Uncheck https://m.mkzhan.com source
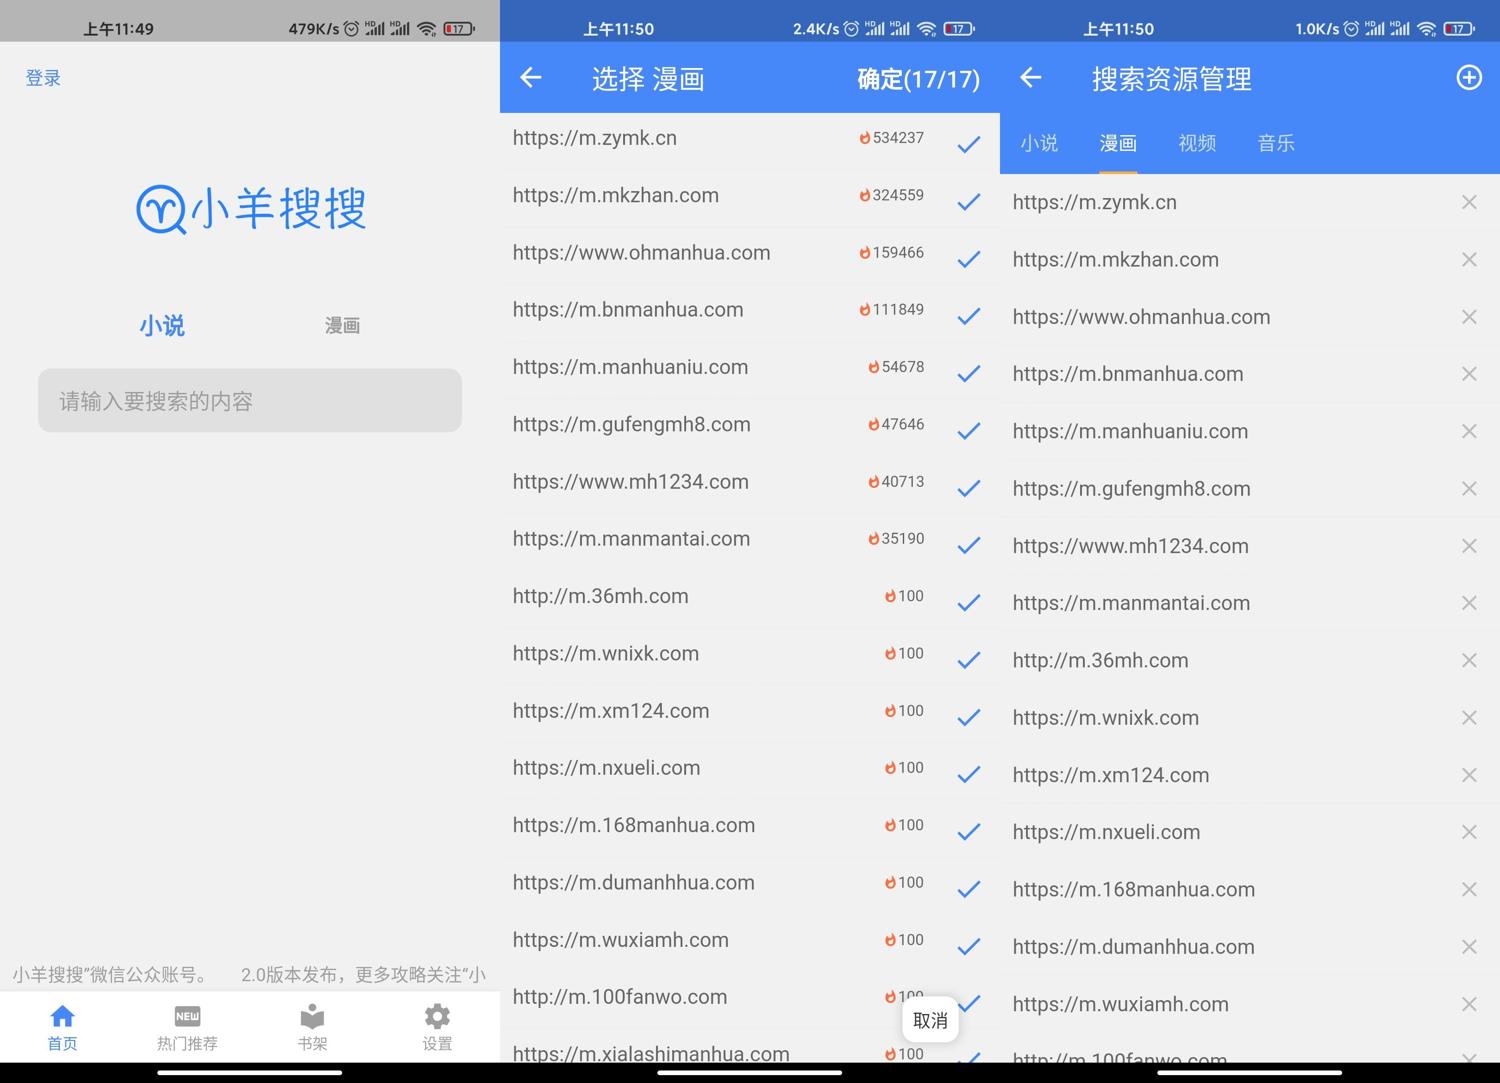The image size is (1500, 1083). coord(968,202)
